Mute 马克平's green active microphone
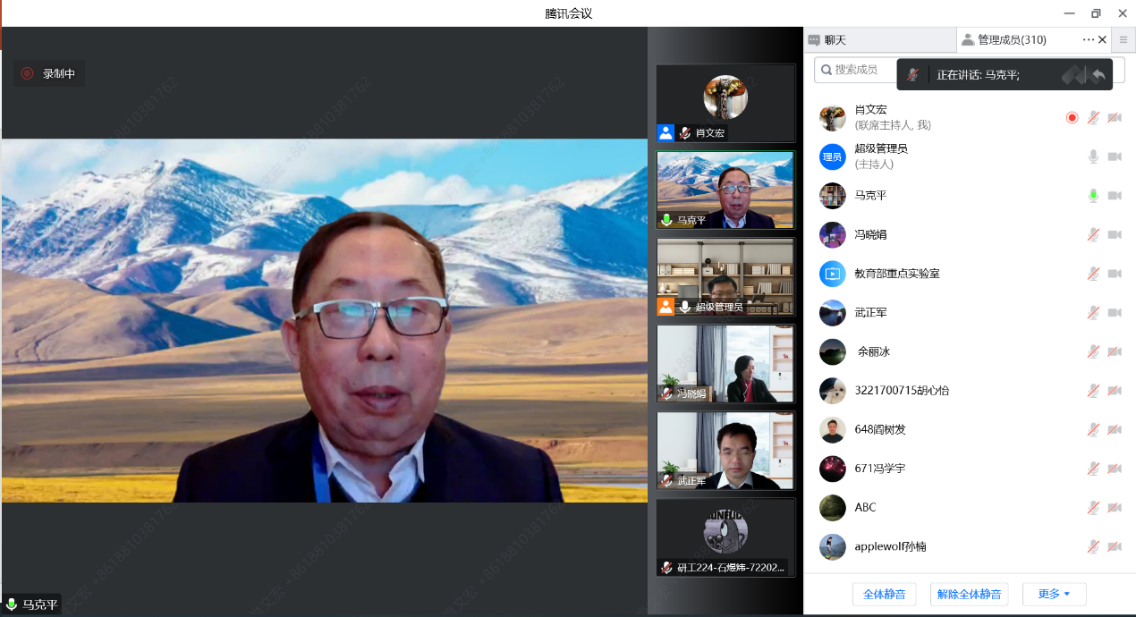Image resolution: width=1136 pixels, height=617 pixels. (x=1093, y=195)
